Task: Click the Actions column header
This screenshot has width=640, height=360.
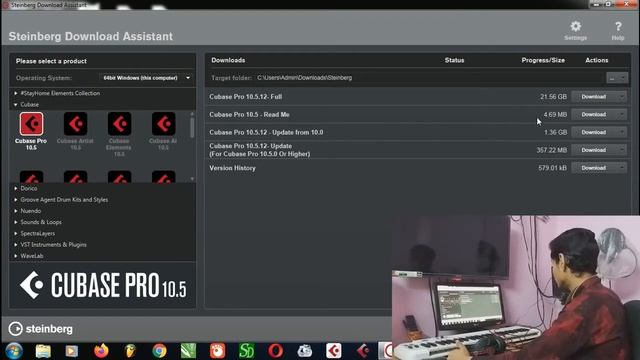Action: (x=597, y=60)
